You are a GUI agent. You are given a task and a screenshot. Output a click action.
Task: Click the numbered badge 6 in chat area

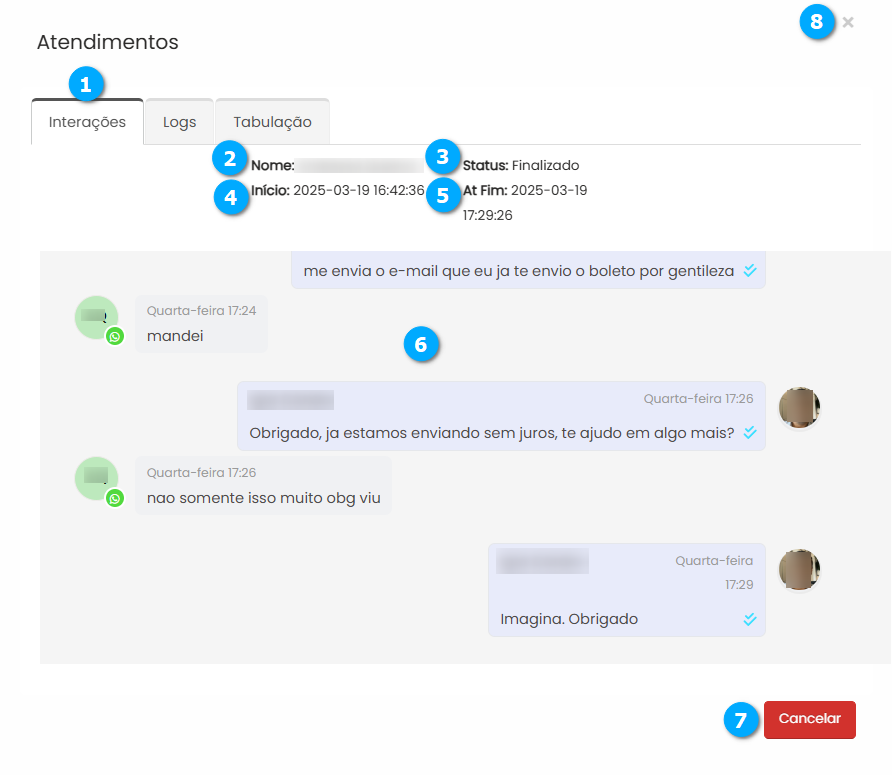click(x=421, y=344)
